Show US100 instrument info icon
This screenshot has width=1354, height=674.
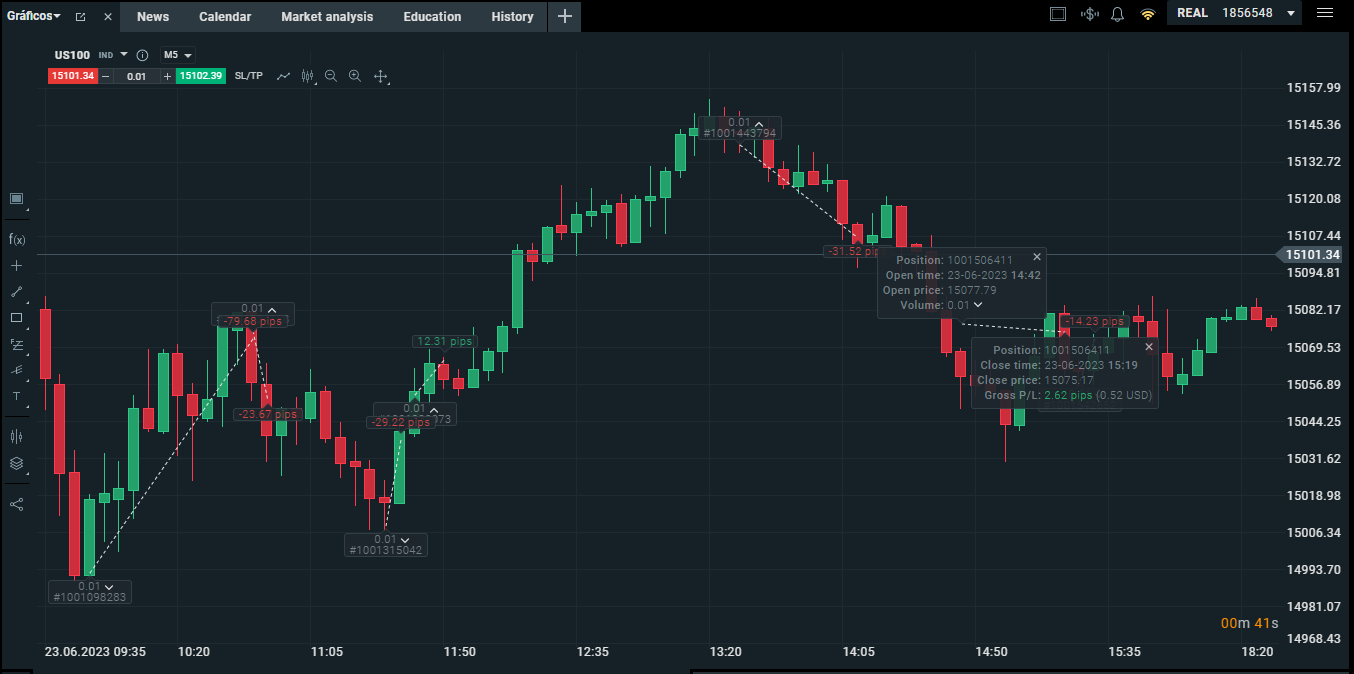[142, 55]
